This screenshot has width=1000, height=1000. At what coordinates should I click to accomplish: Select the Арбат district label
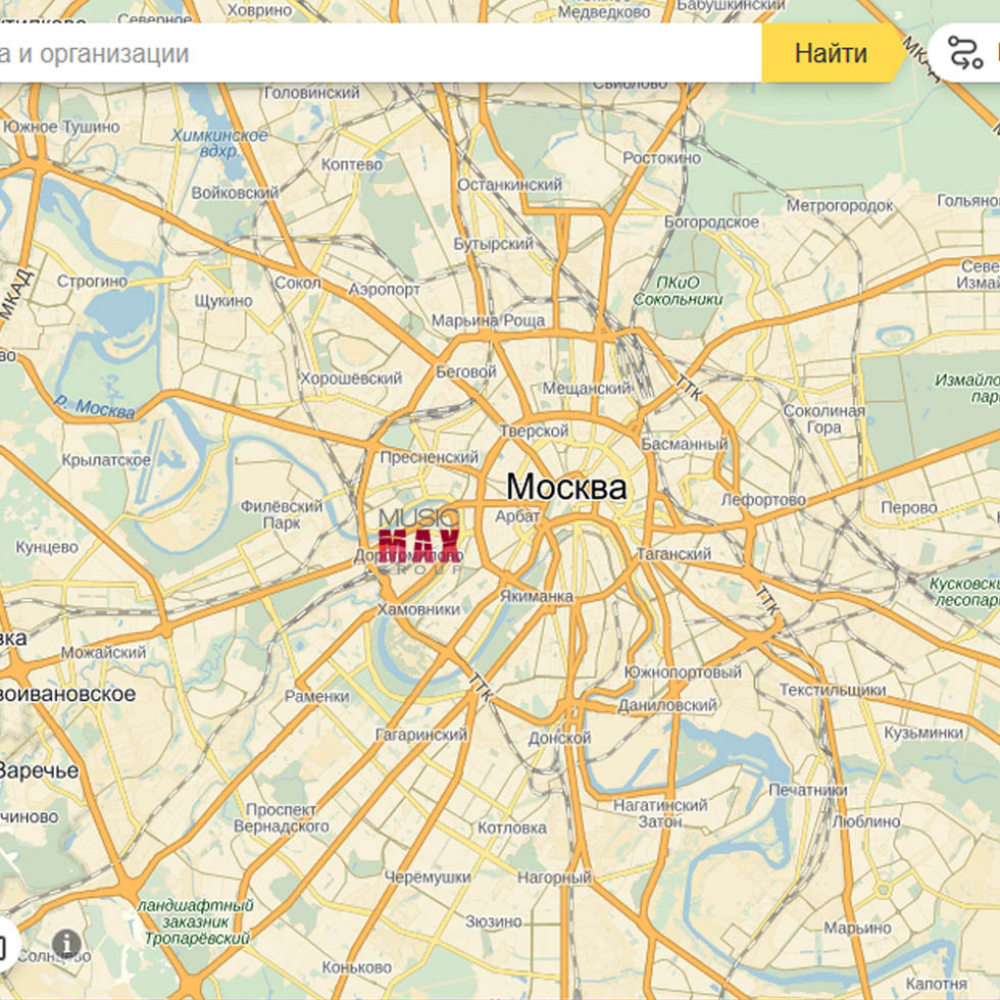pyautogui.click(x=518, y=516)
